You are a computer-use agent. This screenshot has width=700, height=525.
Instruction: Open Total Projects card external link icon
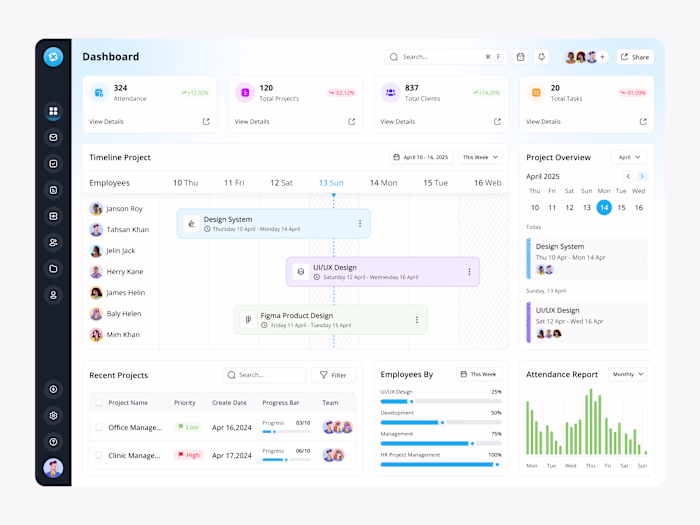coord(352,121)
